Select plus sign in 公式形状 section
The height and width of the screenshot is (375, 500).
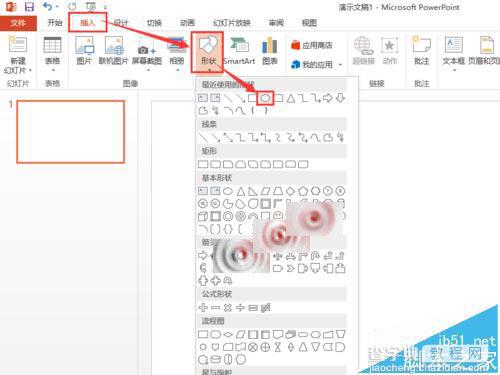[x=203, y=307]
